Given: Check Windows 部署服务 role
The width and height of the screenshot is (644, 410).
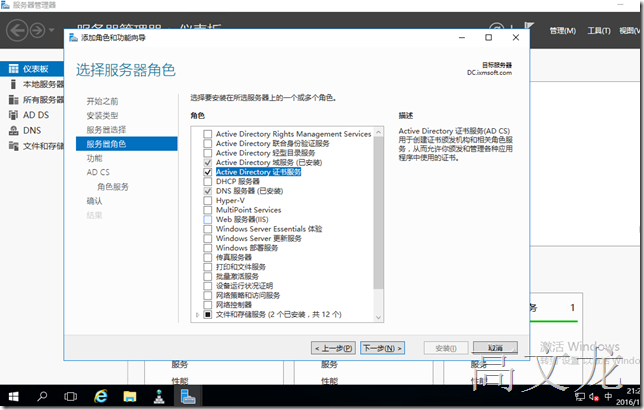Looking at the screenshot, I should [x=208, y=248].
